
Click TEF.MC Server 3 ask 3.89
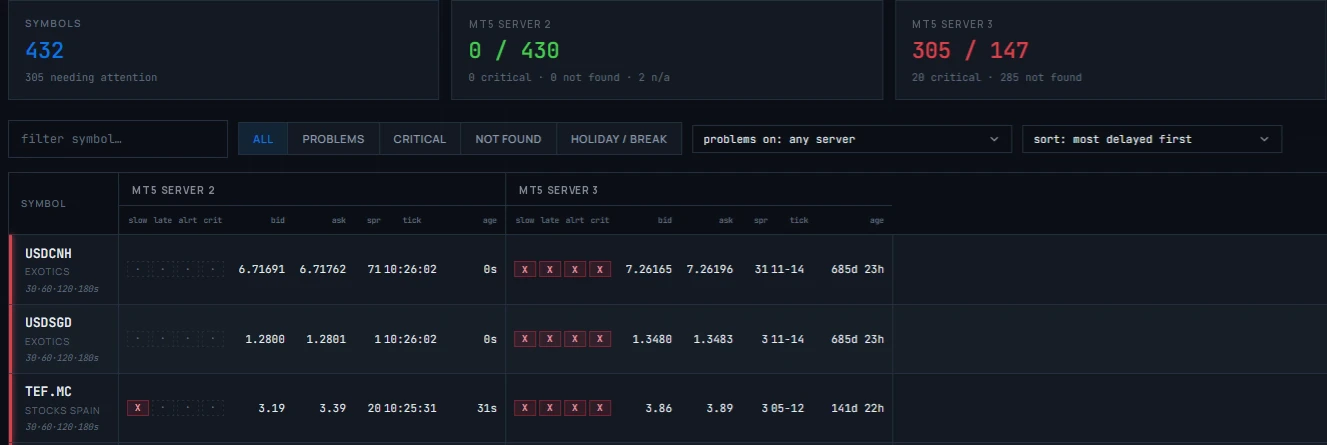click(720, 408)
